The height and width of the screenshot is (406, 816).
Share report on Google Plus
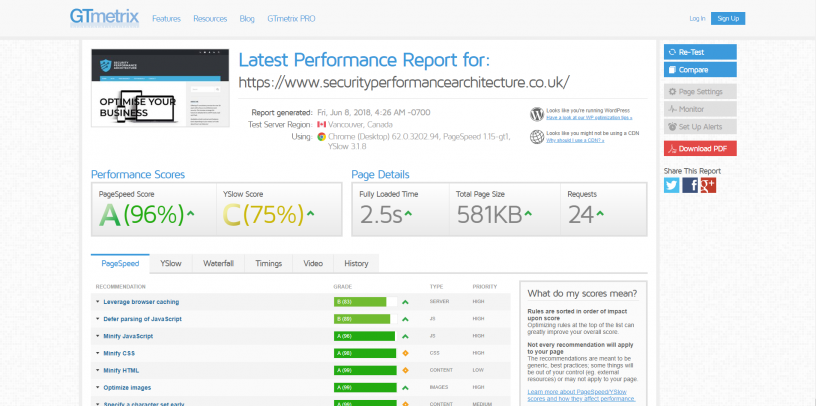(706, 185)
